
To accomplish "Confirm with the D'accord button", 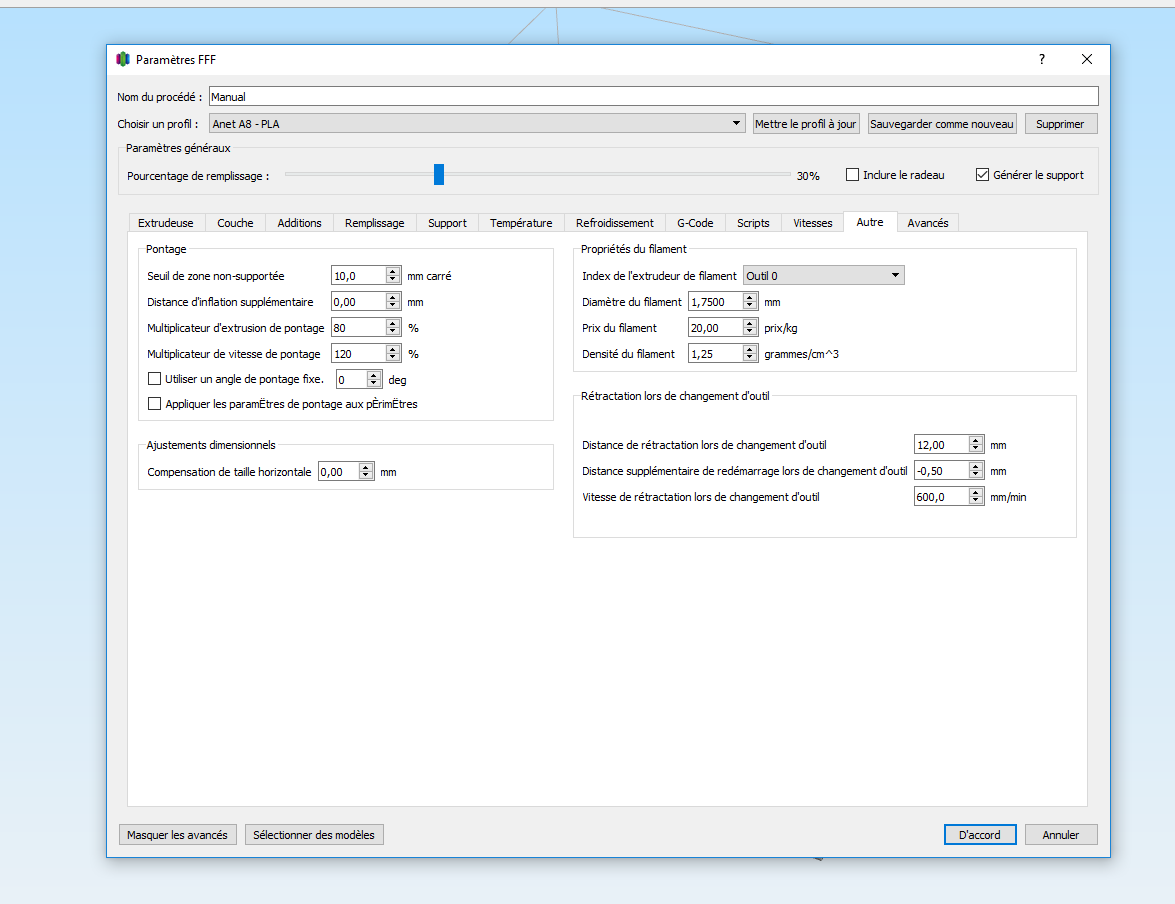I will (x=980, y=834).
